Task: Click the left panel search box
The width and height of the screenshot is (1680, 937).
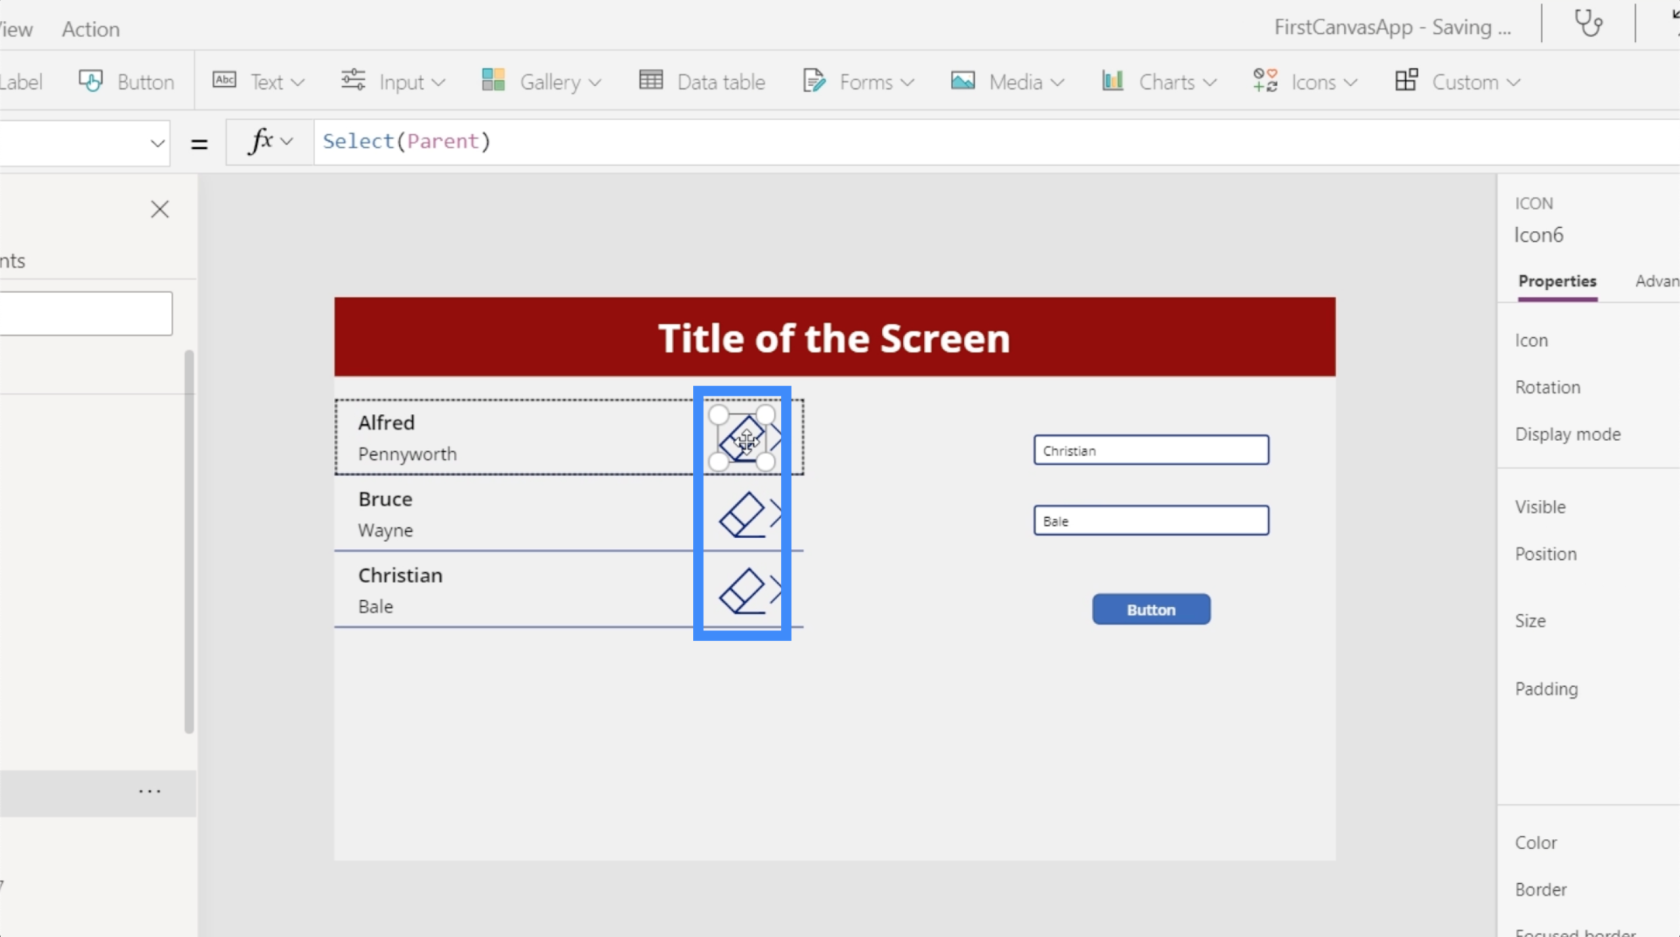Action: (86, 313)
